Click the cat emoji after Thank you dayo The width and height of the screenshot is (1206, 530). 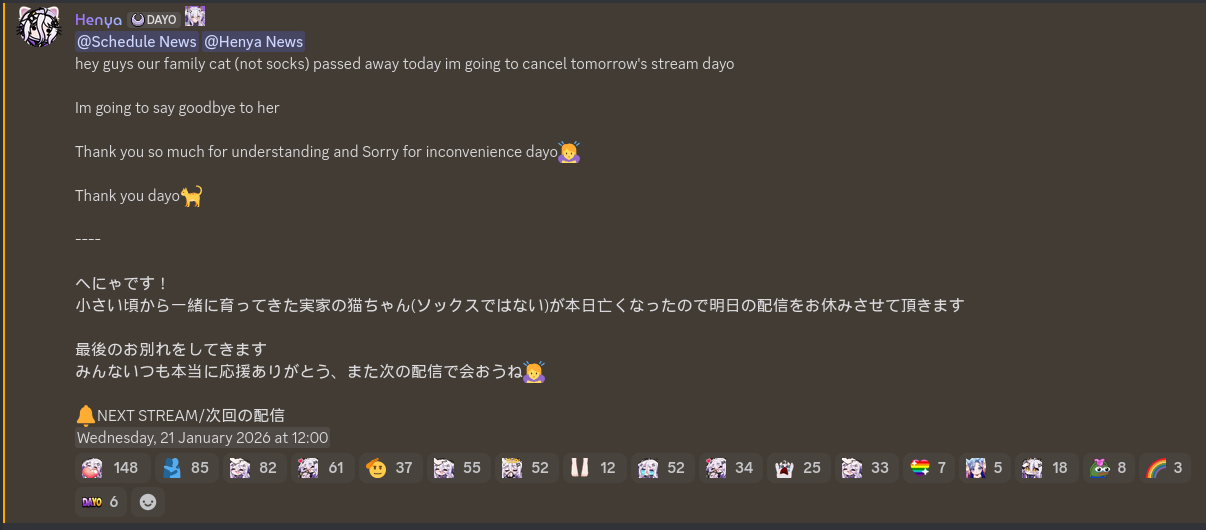[192, 196]
